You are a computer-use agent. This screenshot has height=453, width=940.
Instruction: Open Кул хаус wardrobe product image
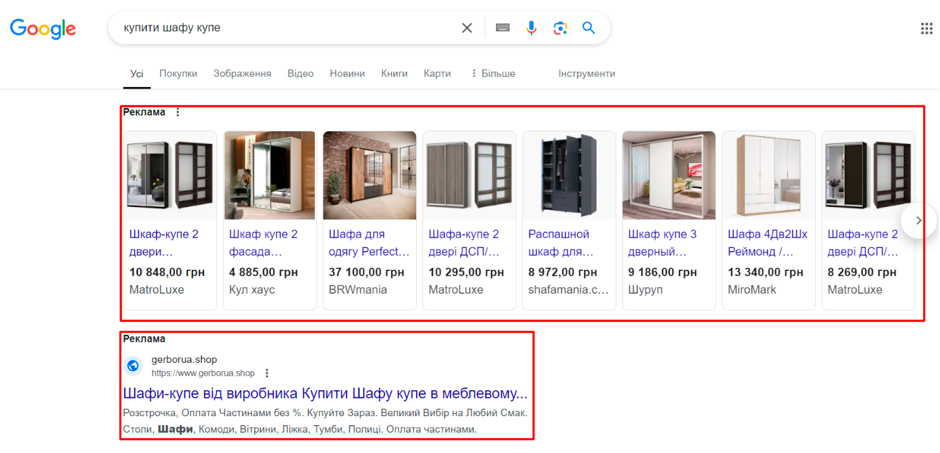pyautogui.click(x=270, y=175)
